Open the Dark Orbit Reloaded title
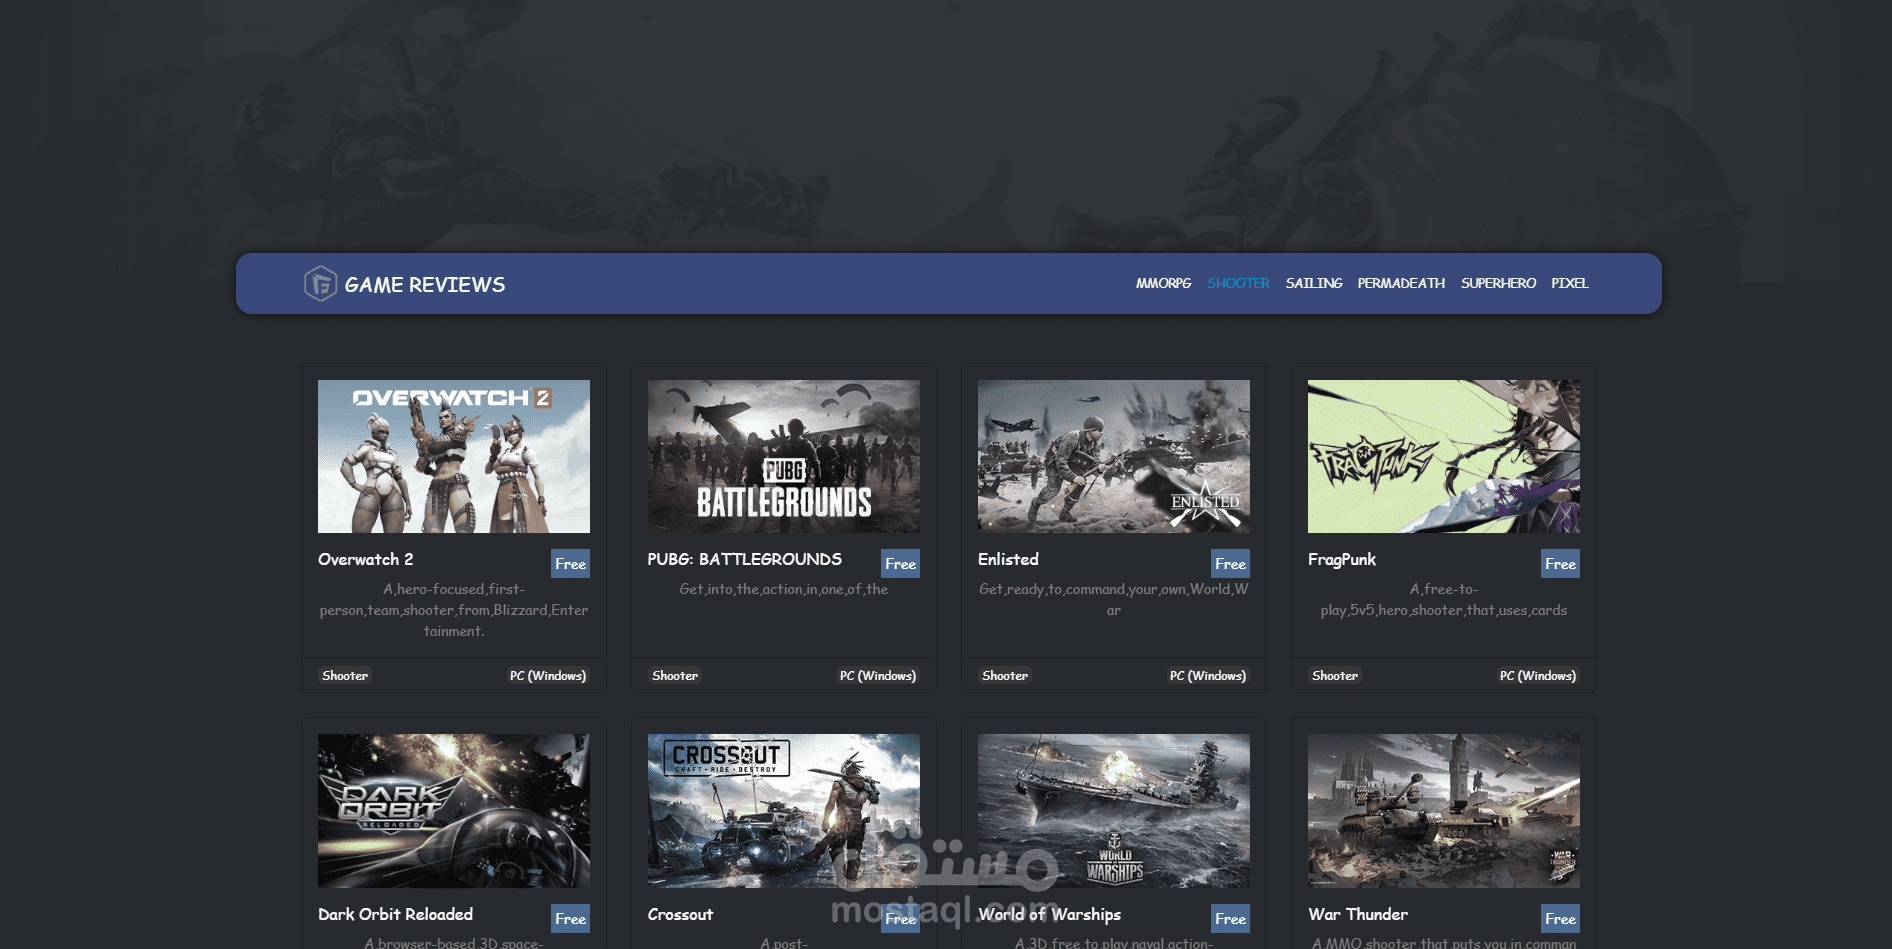Viewport: 1892px width, 949px height. click(396, 914)
